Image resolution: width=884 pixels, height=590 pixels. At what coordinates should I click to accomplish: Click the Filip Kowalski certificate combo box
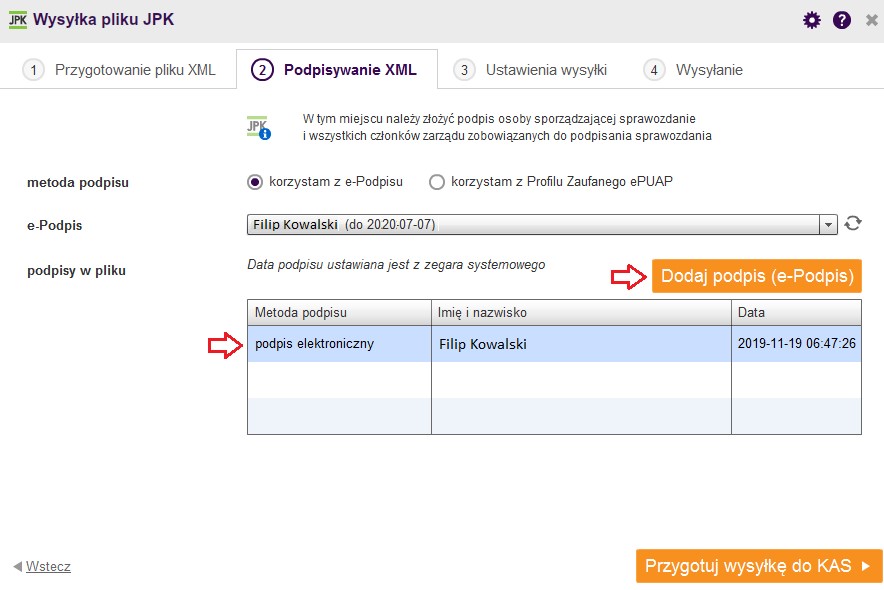[x=542, y=225]
